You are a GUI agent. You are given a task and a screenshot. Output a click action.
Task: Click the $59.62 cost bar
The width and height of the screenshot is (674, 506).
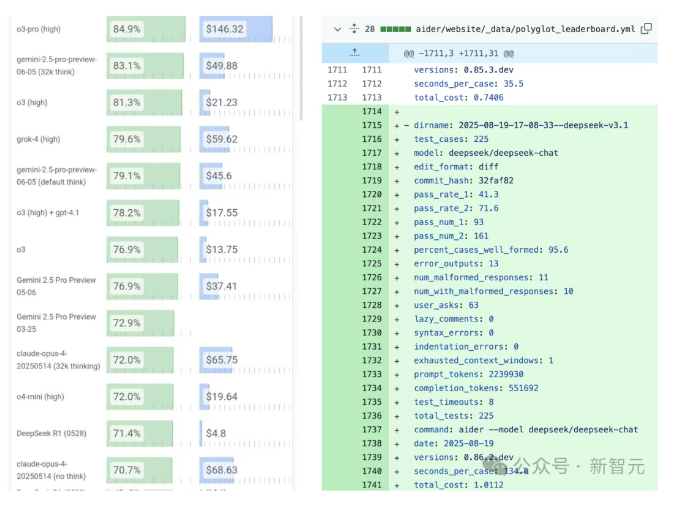click(x=214, y=139)
